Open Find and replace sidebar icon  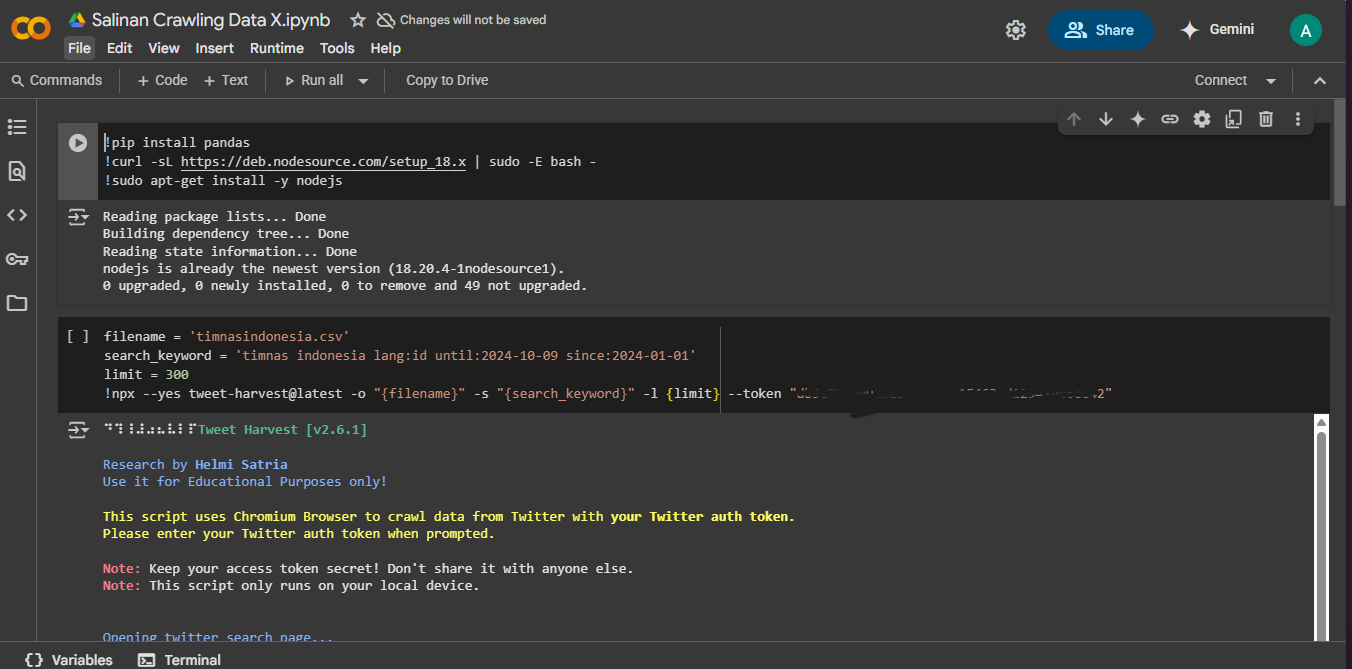tap(17, 171)
